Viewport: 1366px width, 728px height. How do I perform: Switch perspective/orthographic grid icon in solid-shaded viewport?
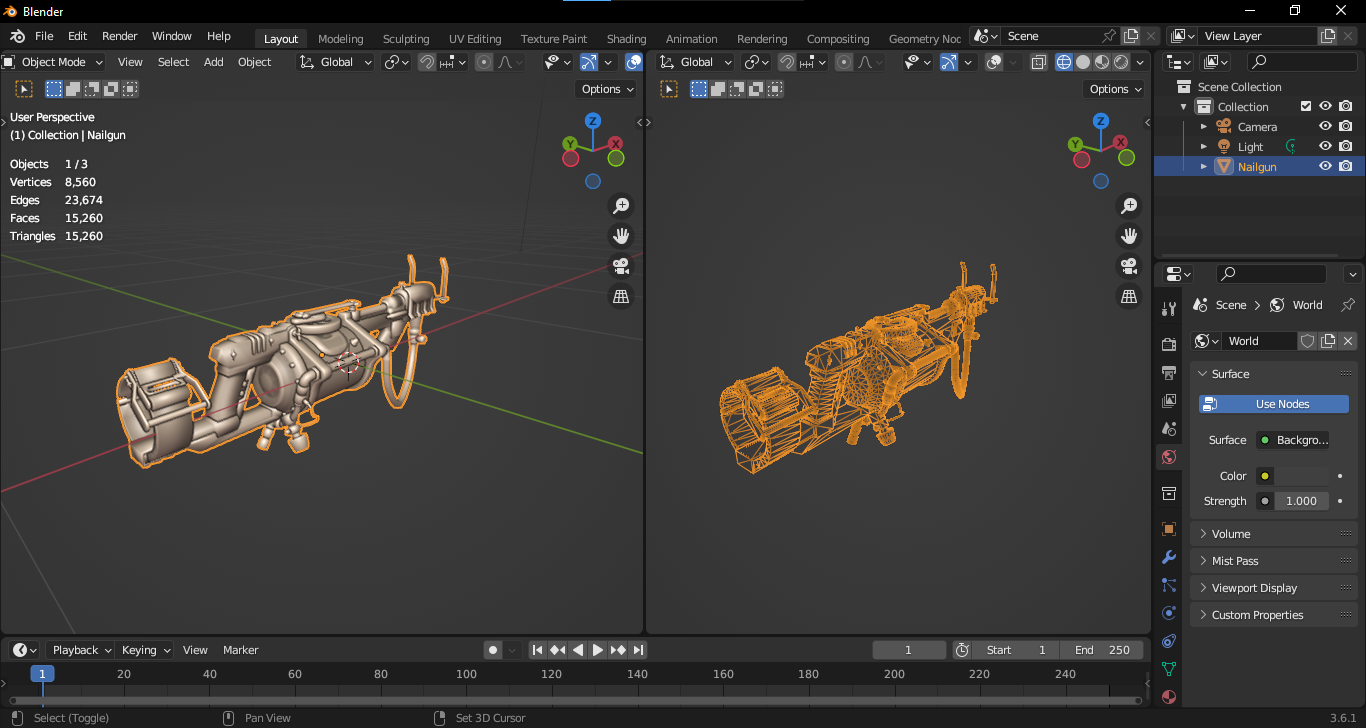pos(621,297)
